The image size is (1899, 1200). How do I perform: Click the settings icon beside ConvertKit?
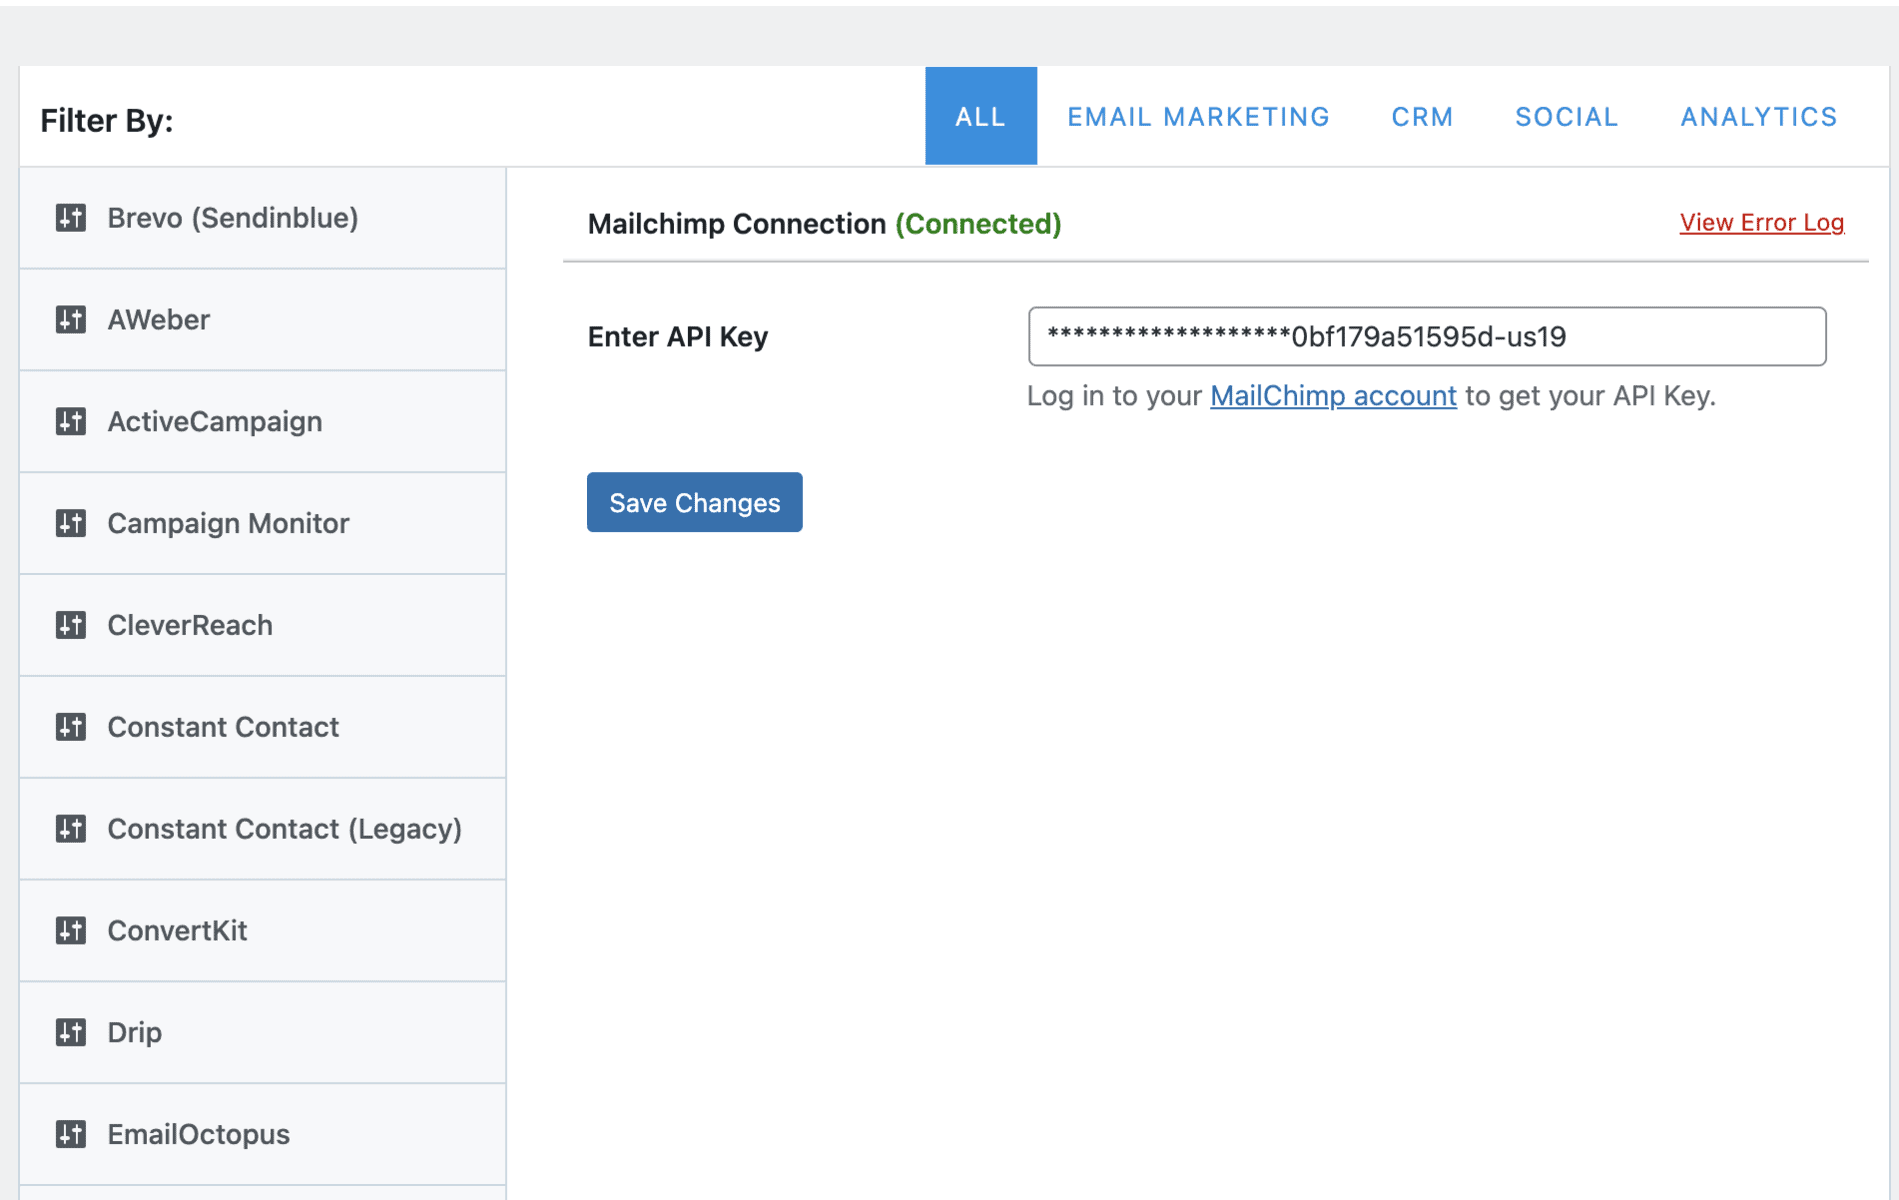pos(70,930)
